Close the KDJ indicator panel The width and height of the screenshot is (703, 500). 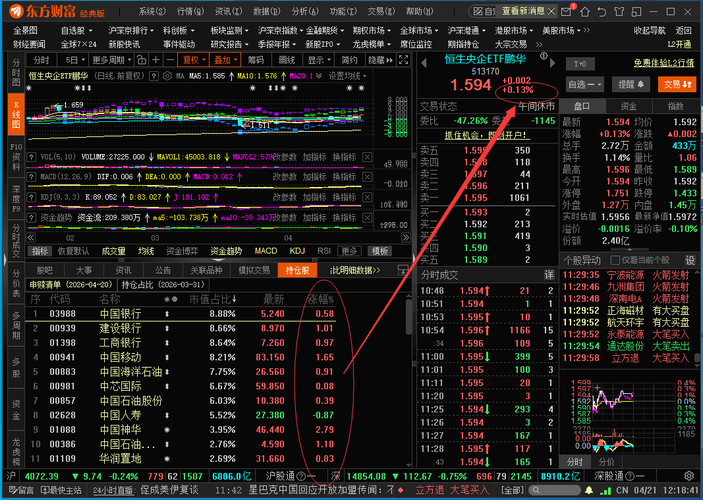click(367, 197)
